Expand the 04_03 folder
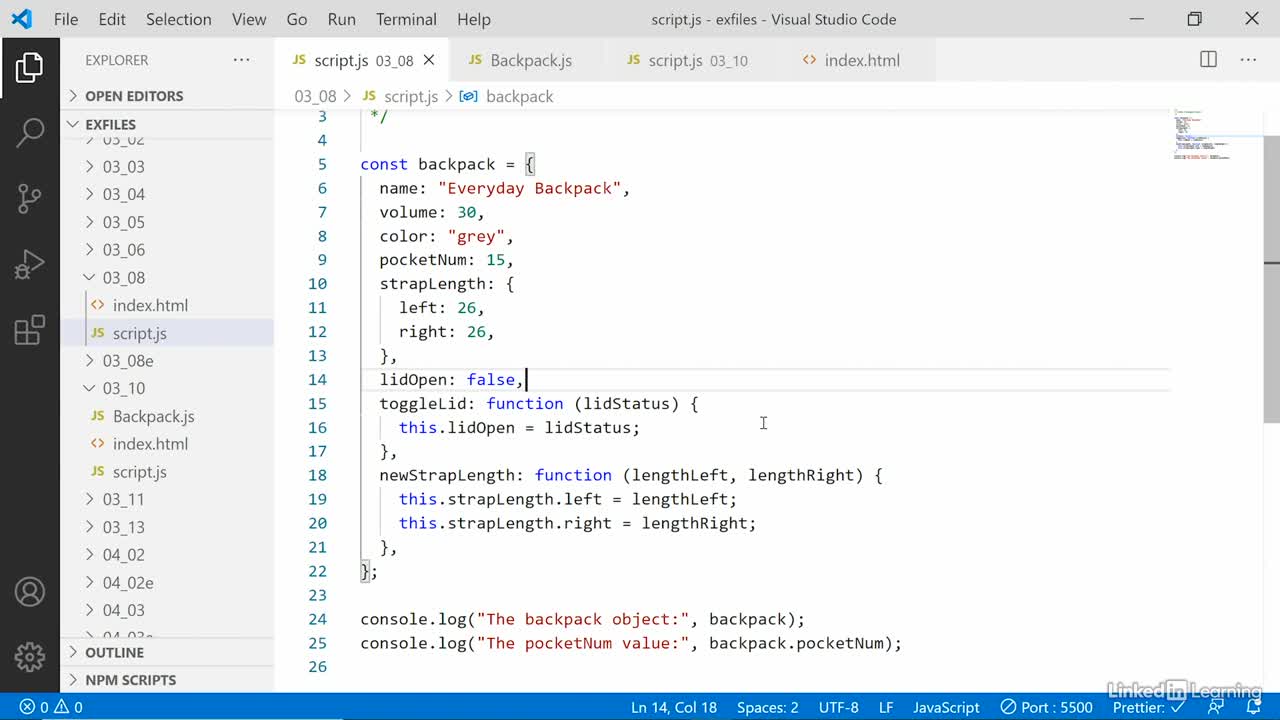Screen dimensions: 1280x720 [x=123, y=610]
